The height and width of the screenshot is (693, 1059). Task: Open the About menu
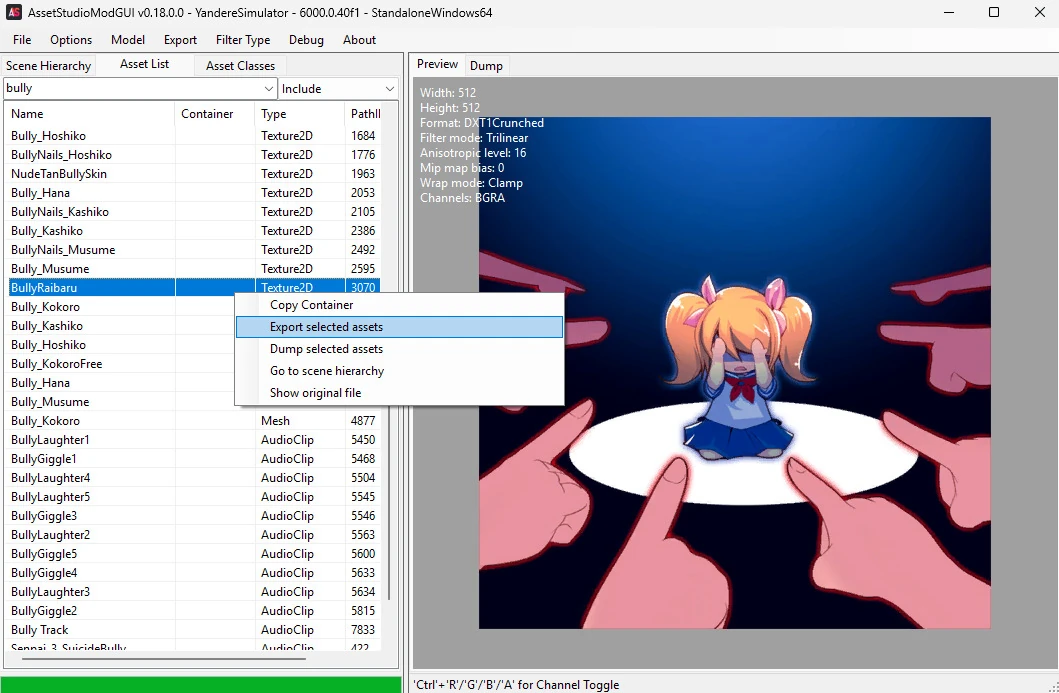(359, 40)
